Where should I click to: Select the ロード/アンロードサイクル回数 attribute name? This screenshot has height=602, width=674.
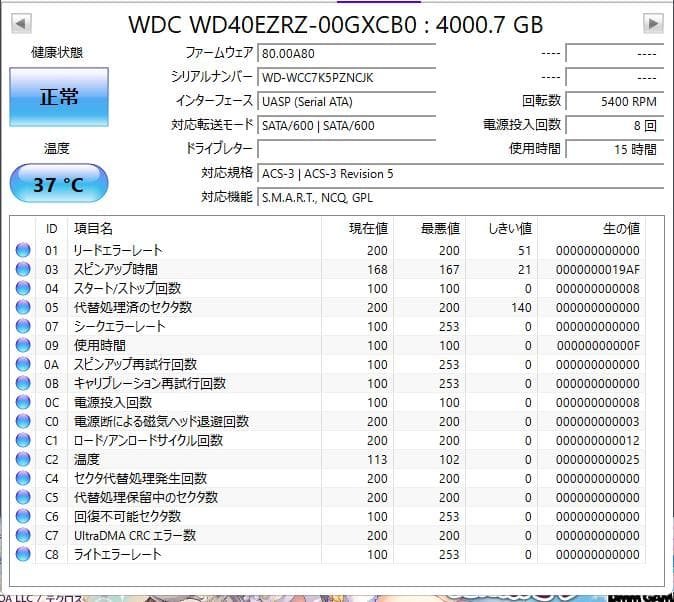click(148, 440)
